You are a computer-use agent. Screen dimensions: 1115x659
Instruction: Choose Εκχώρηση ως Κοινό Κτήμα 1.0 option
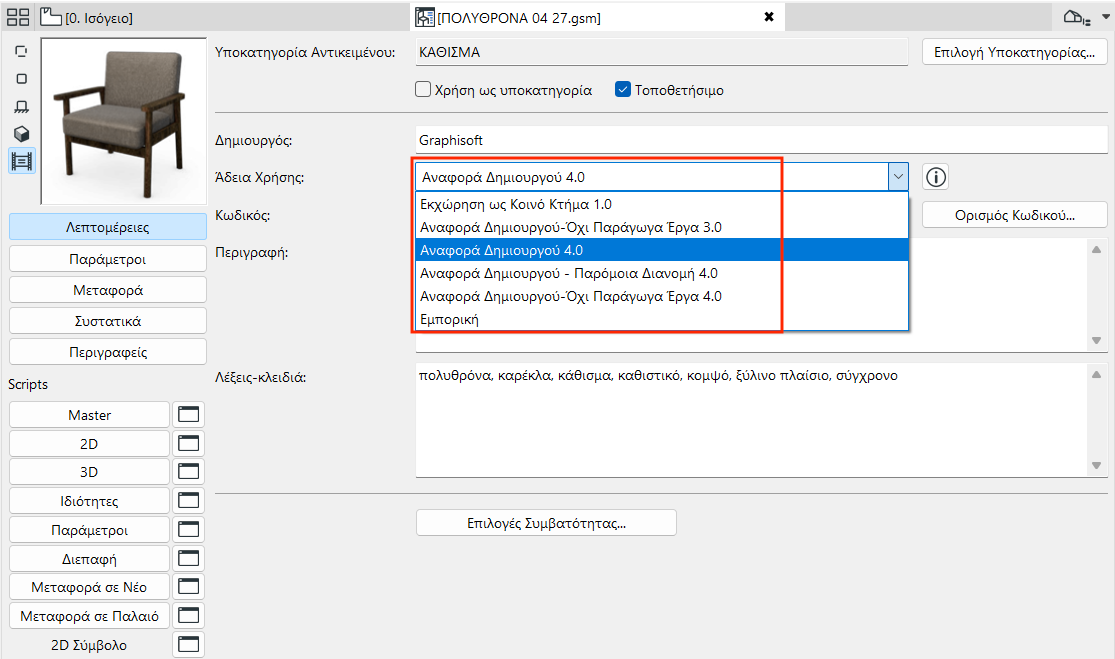click(661, 204)
